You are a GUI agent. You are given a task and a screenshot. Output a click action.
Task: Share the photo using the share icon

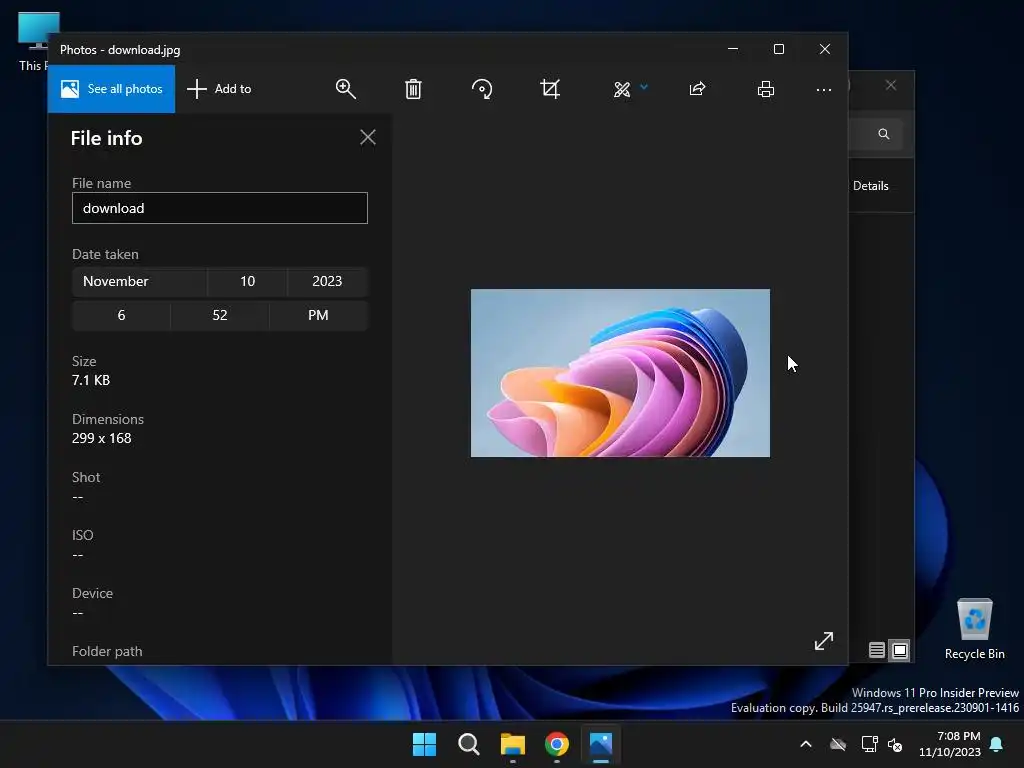pyautogui.click(x=697, y=89)
